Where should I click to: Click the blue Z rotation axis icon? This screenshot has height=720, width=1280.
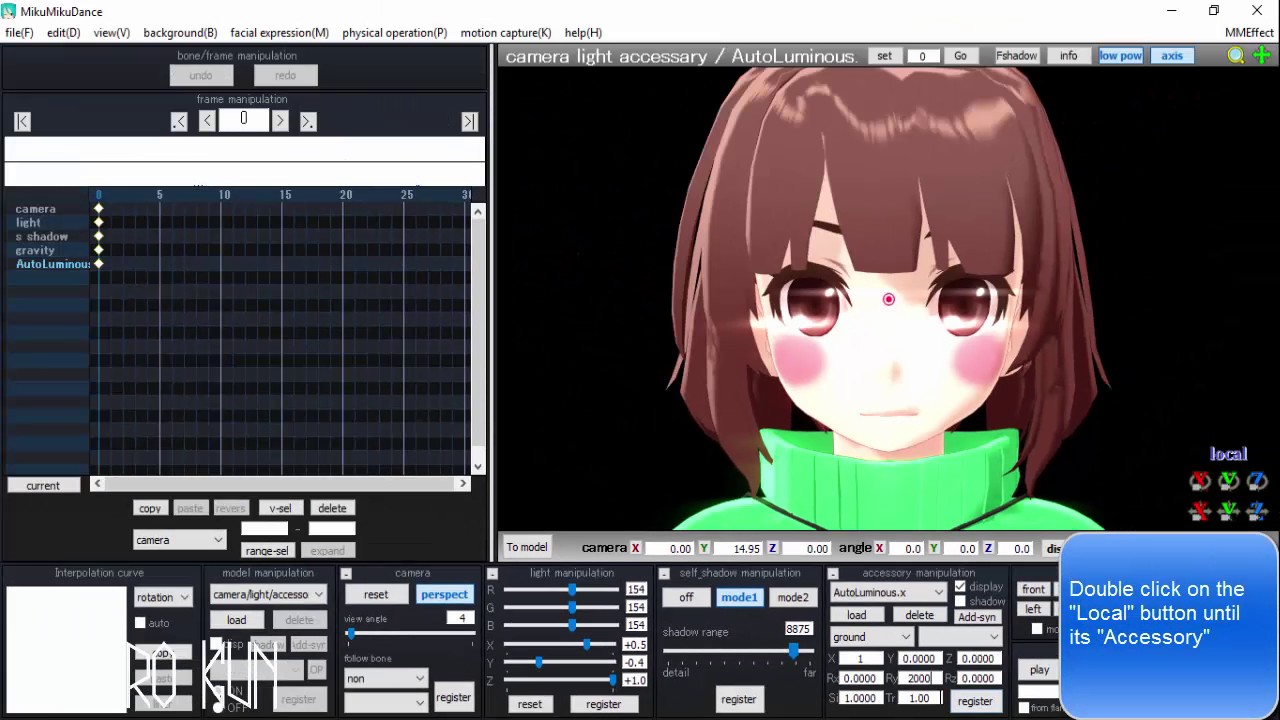(x=1257, y=481)
